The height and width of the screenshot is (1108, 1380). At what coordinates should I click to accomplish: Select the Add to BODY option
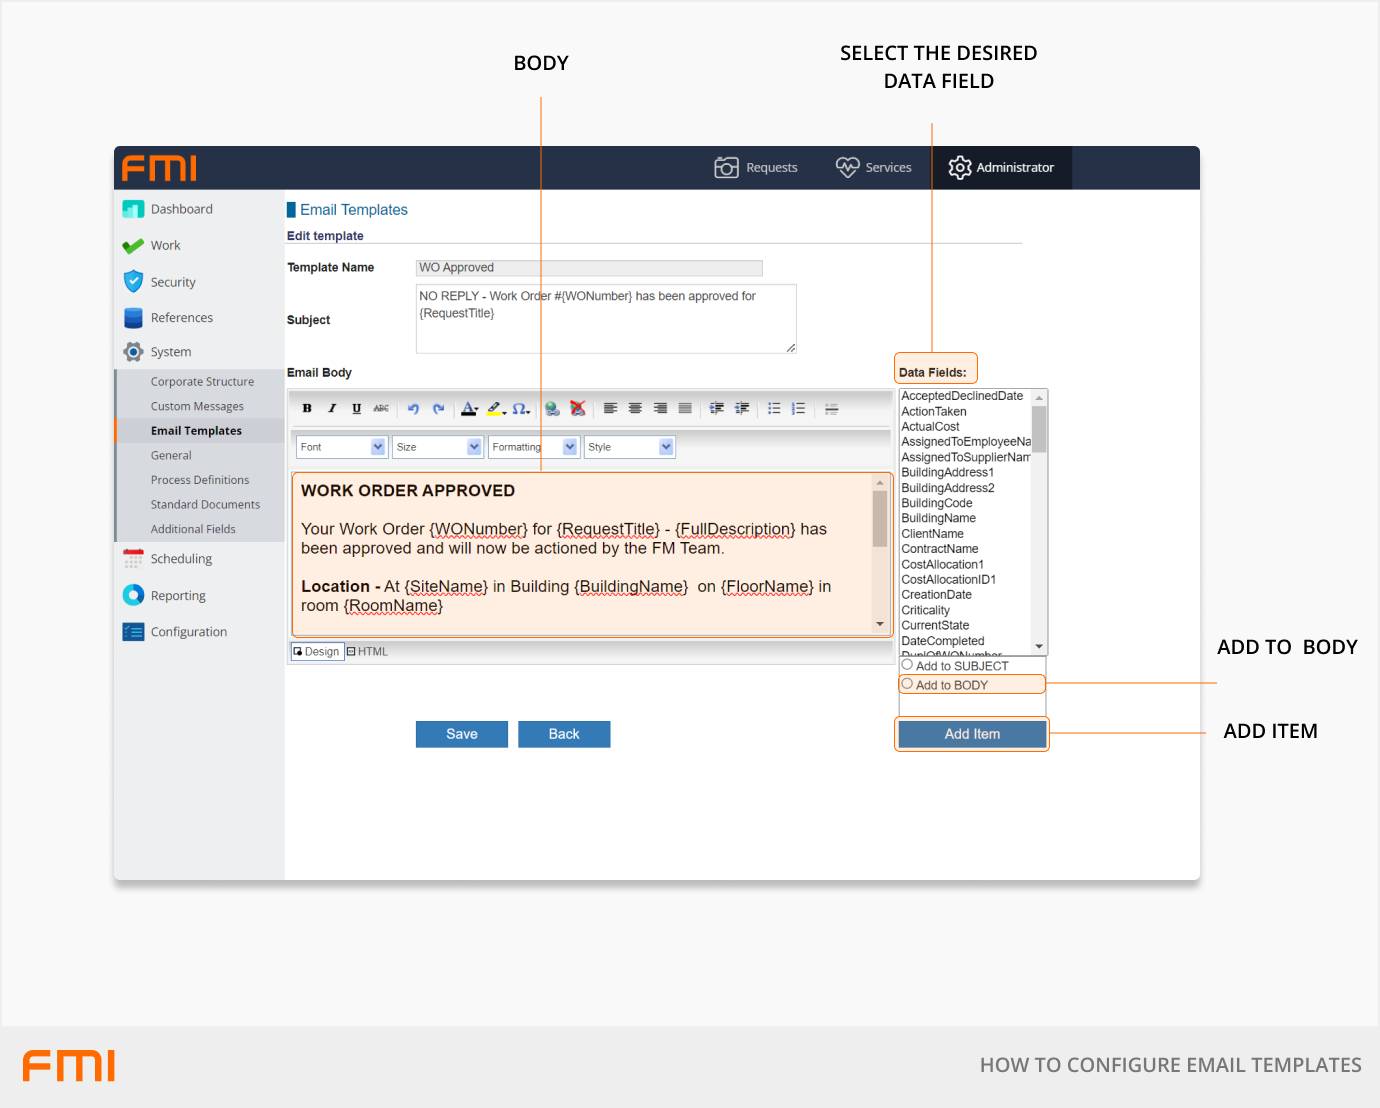[x=907, y=685]
